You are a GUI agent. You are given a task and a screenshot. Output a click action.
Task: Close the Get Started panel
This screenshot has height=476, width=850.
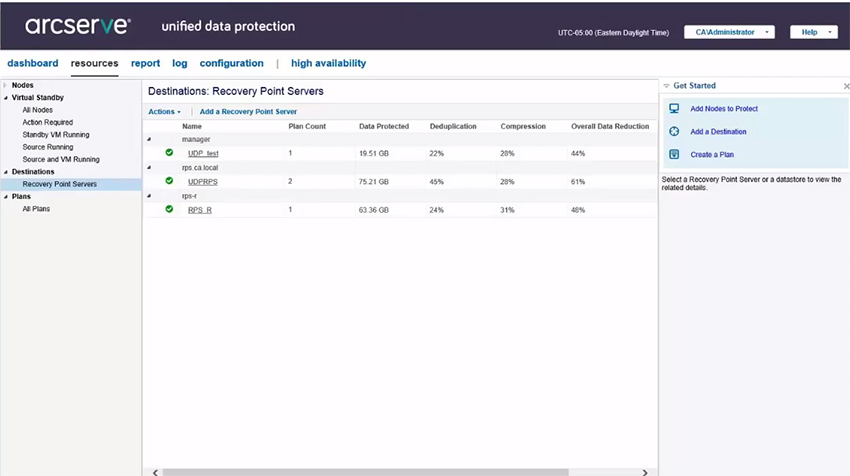(846, 86)
